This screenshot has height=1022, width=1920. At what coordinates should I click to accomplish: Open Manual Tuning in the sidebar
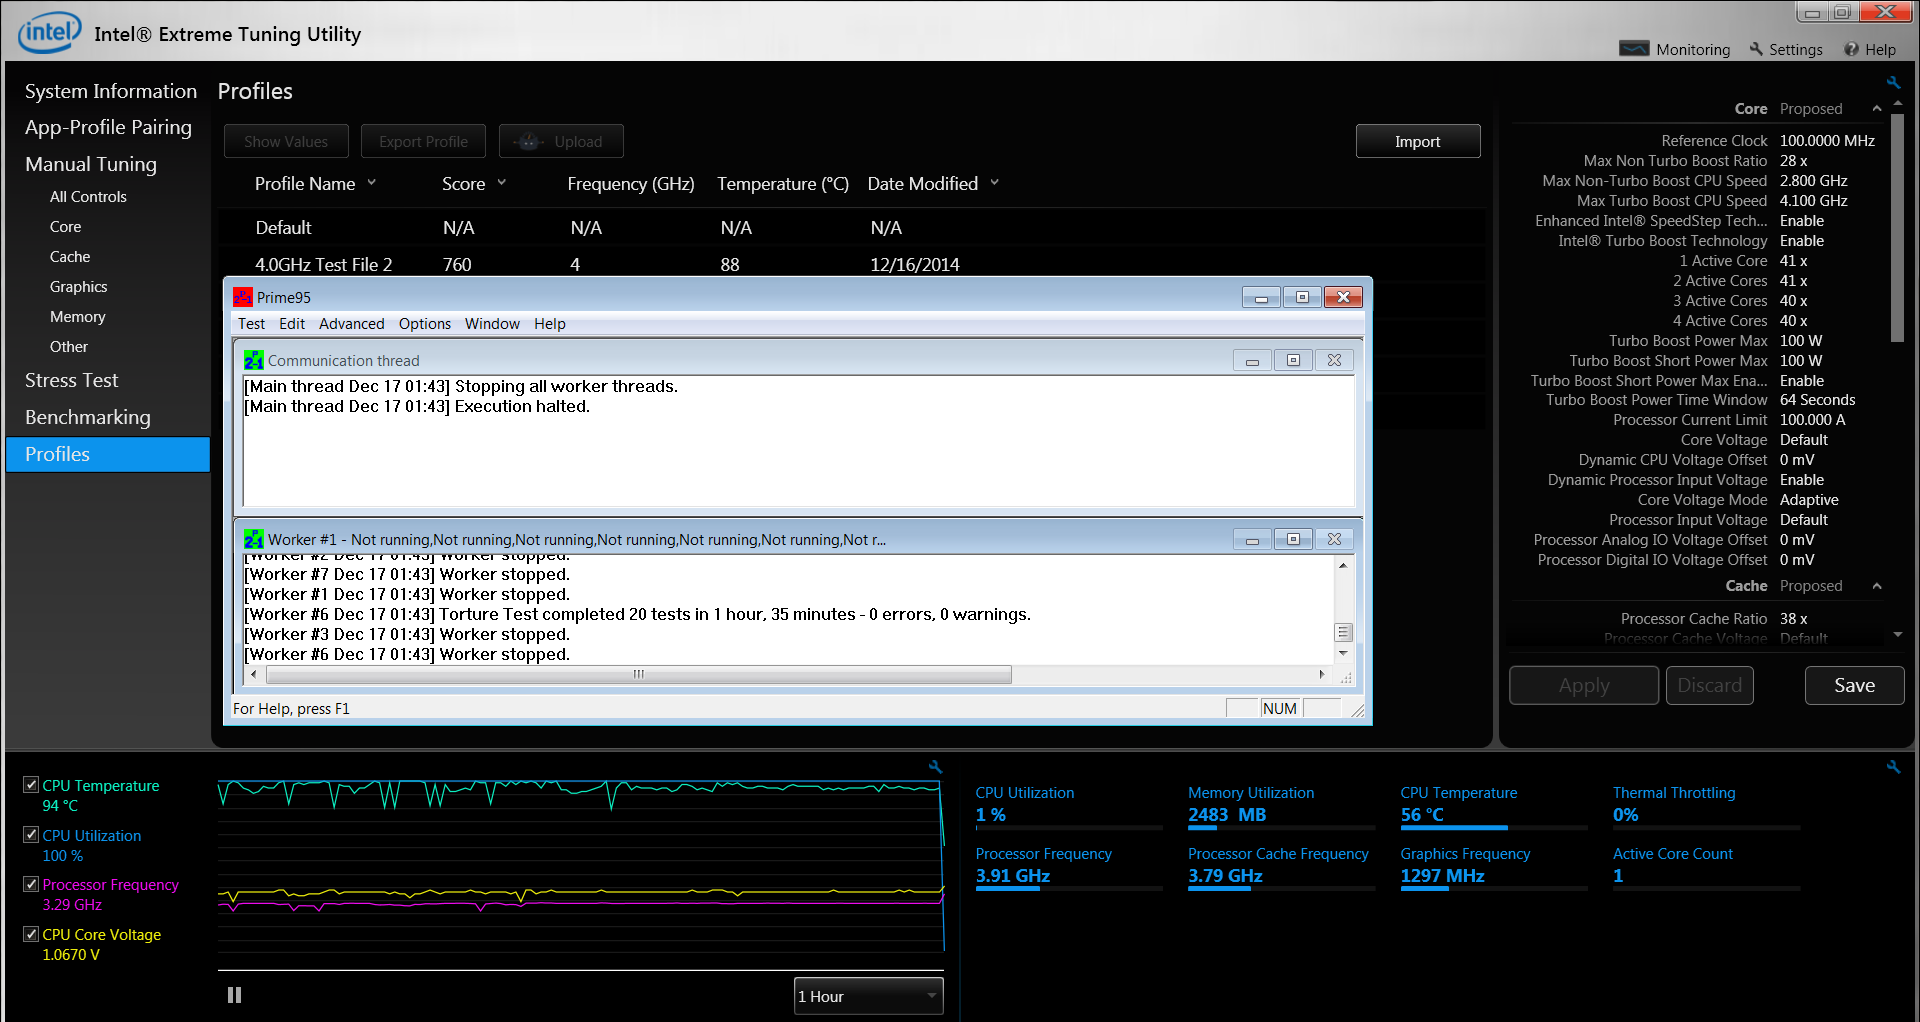(91, 164)
